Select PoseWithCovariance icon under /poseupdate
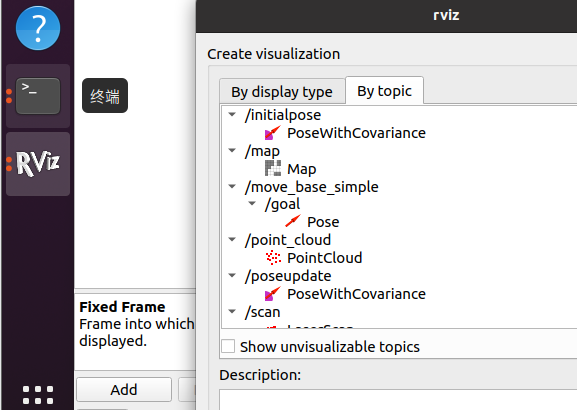The height and width of the screenshot is (410, 577). 273,294
